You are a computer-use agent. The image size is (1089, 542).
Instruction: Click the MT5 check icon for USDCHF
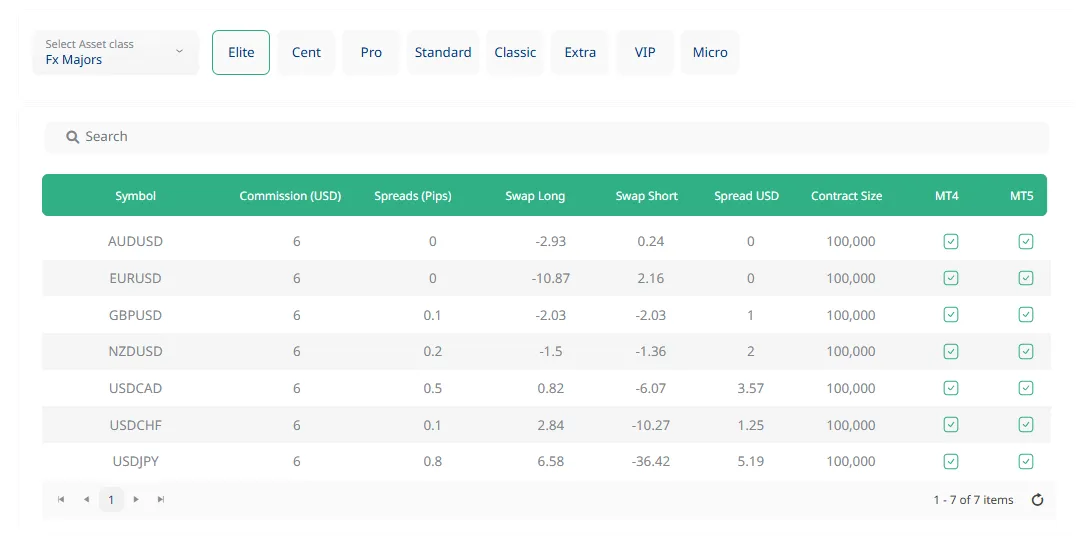(x=1025, y=425)
